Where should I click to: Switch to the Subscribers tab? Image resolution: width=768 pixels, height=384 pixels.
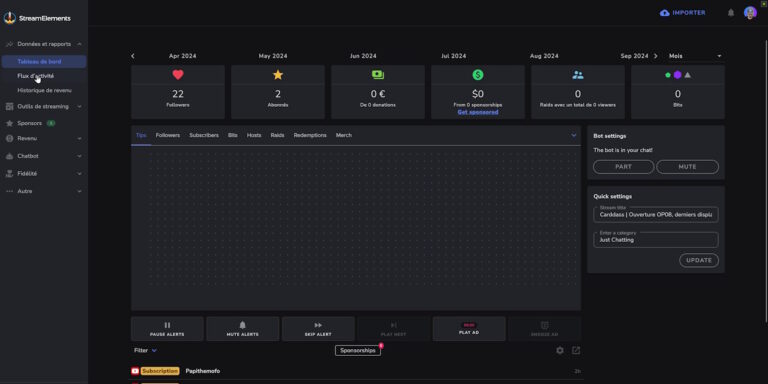point(204,135)
